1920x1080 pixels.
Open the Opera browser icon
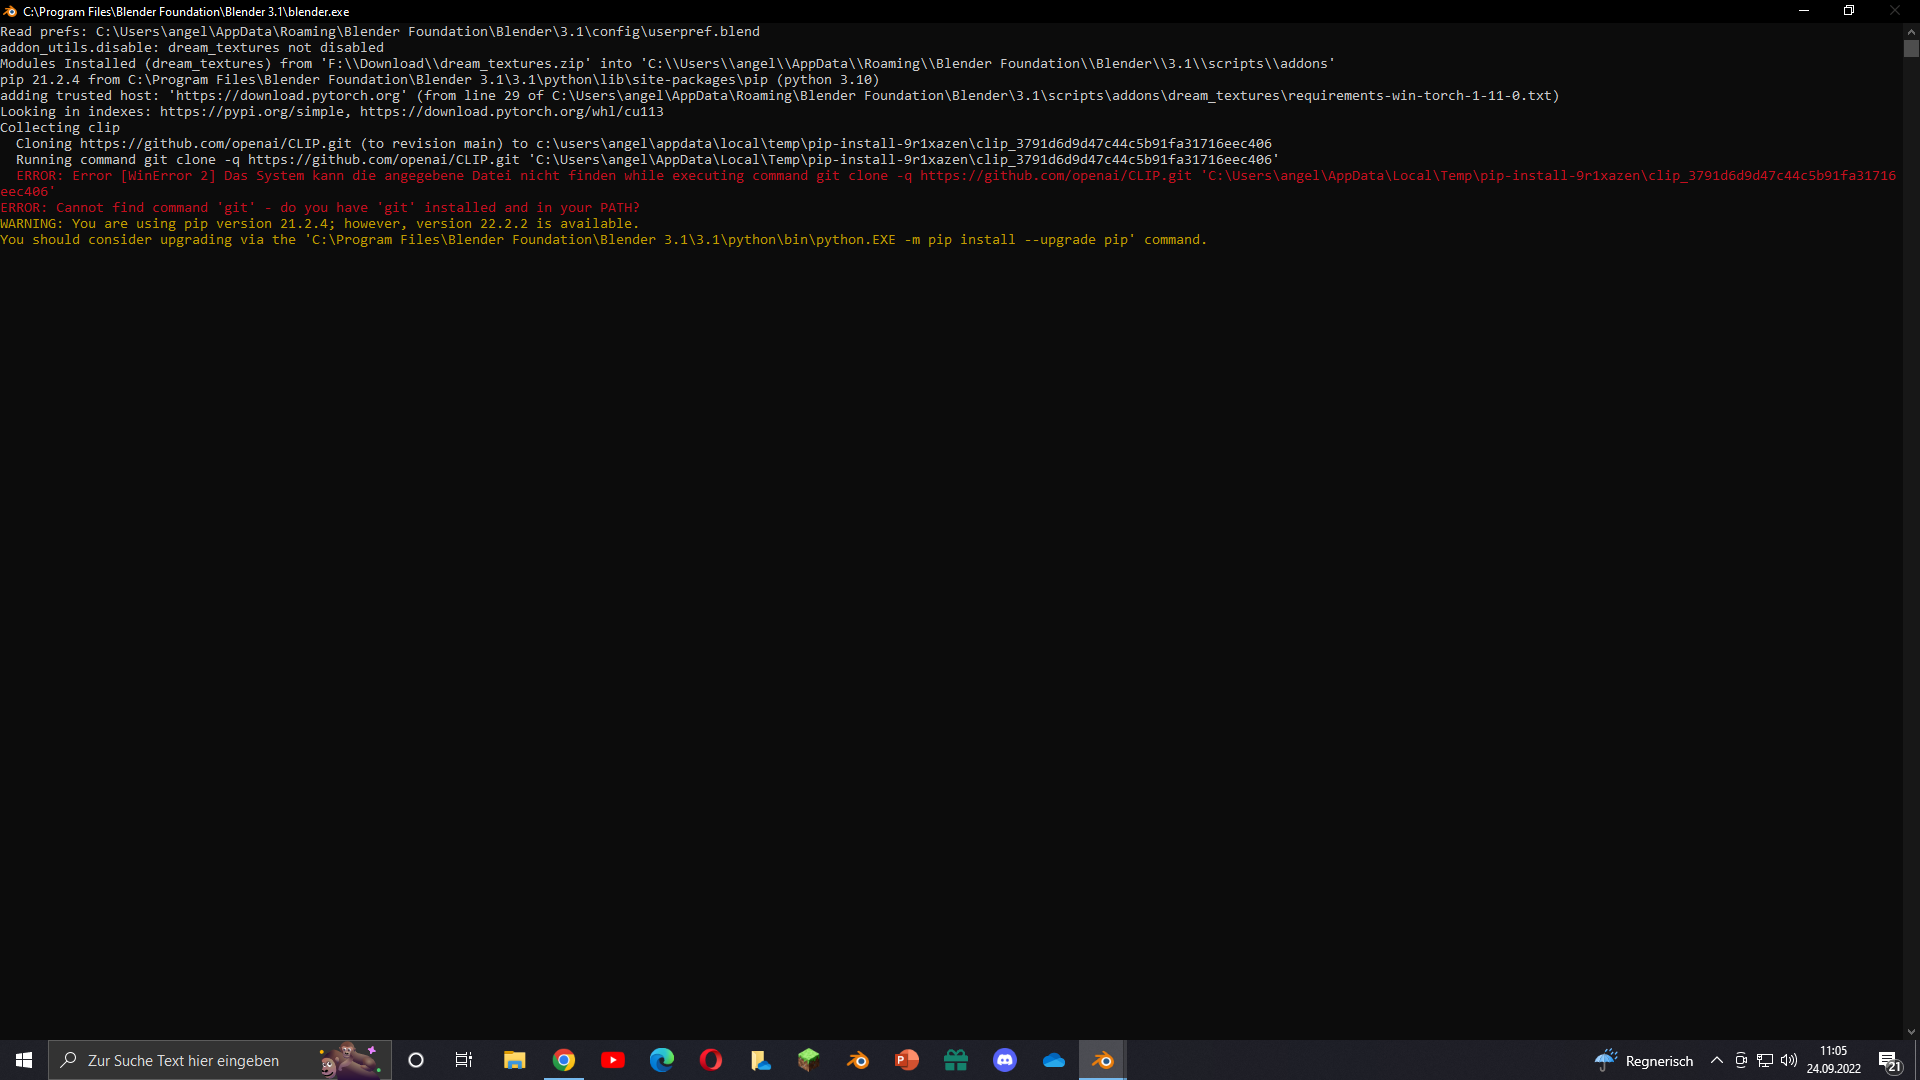click(711, 1060)
